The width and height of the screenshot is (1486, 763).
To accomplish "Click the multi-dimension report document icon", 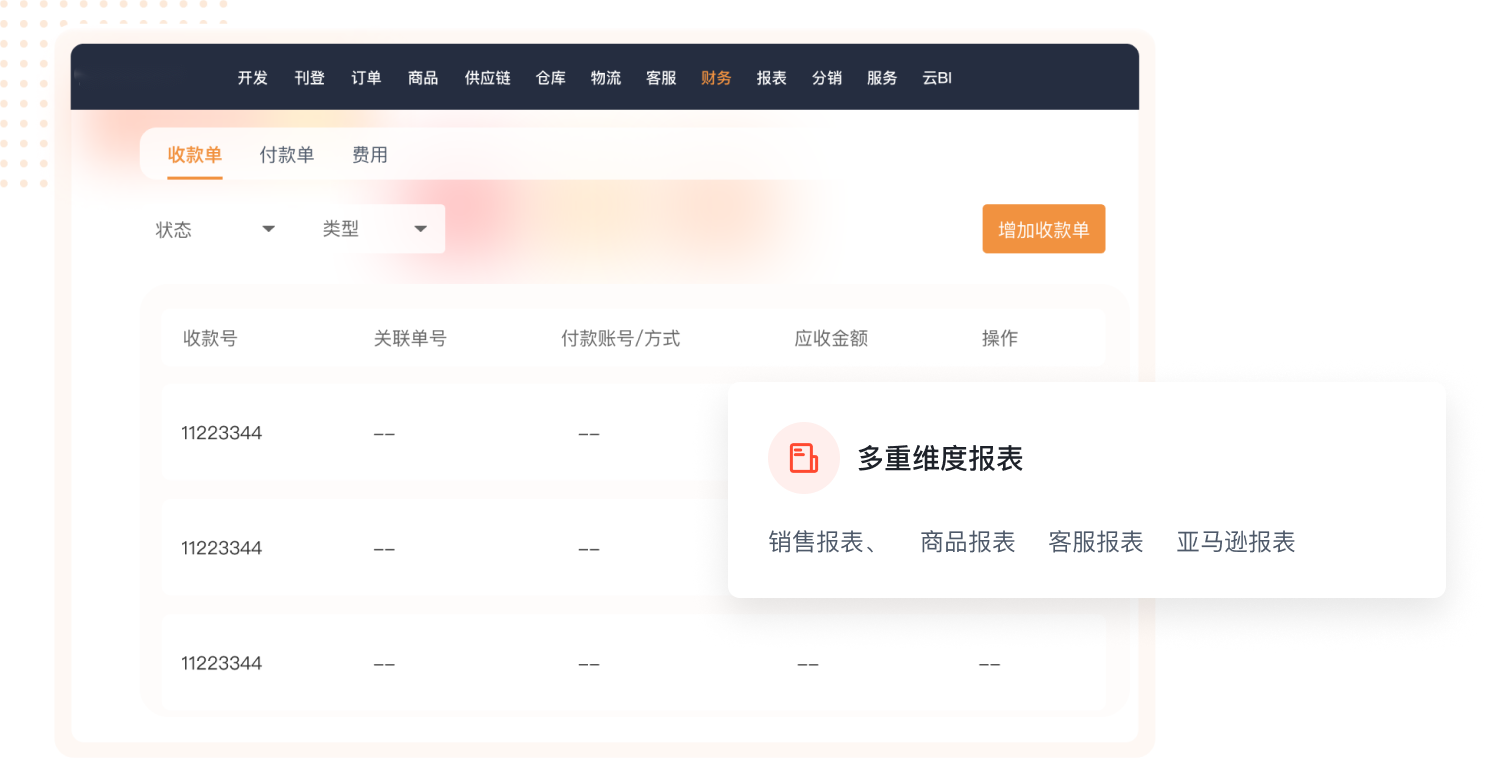I will click(803, 458).
